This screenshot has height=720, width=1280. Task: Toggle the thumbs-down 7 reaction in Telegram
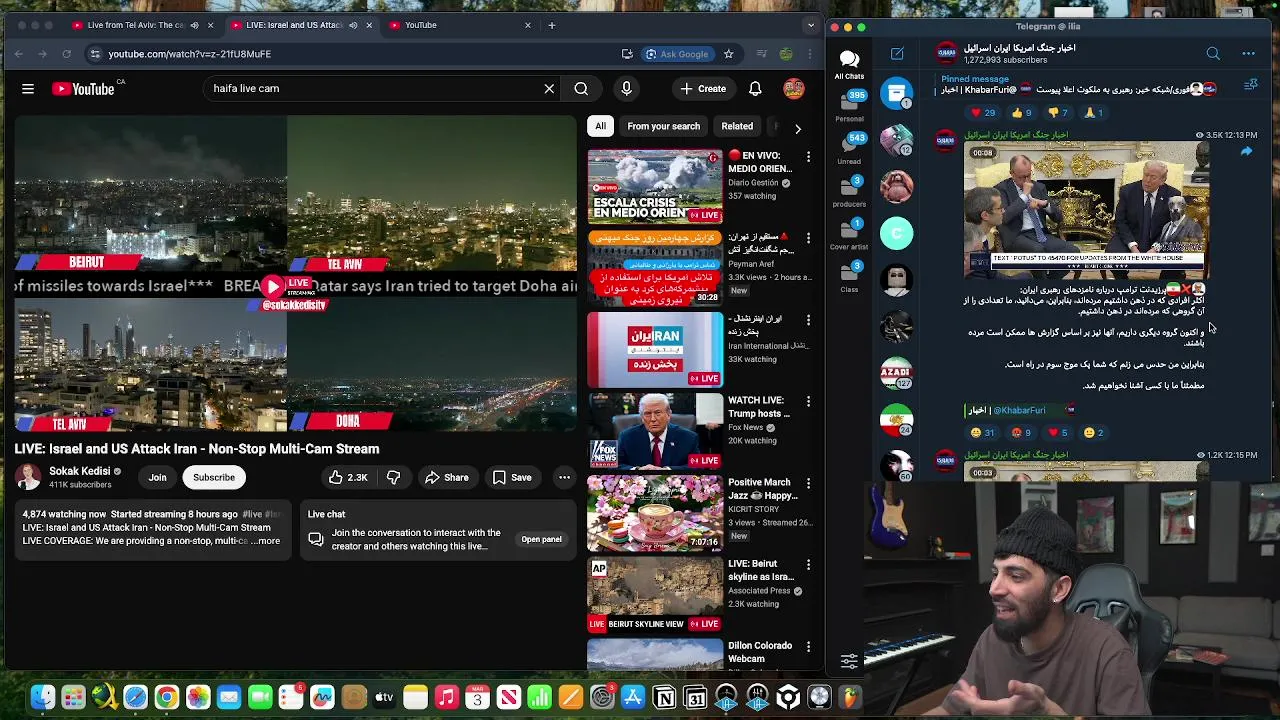tap(1059, 113)
